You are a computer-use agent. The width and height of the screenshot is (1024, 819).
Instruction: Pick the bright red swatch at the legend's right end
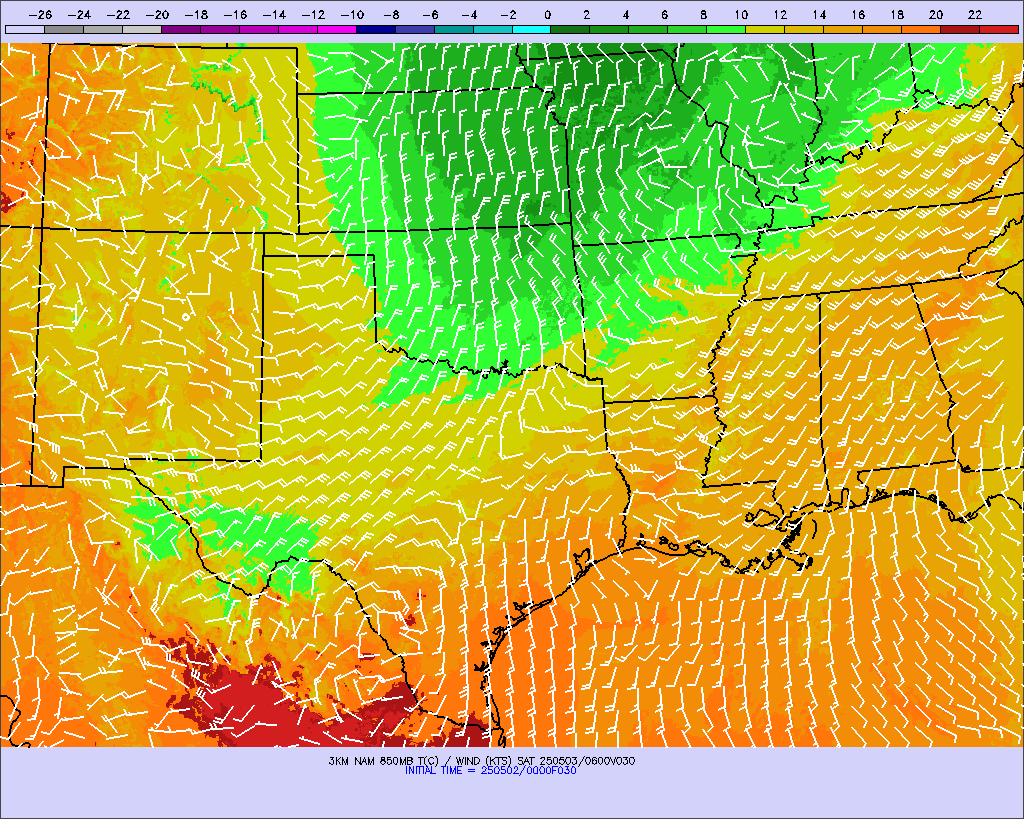(999, 29)
